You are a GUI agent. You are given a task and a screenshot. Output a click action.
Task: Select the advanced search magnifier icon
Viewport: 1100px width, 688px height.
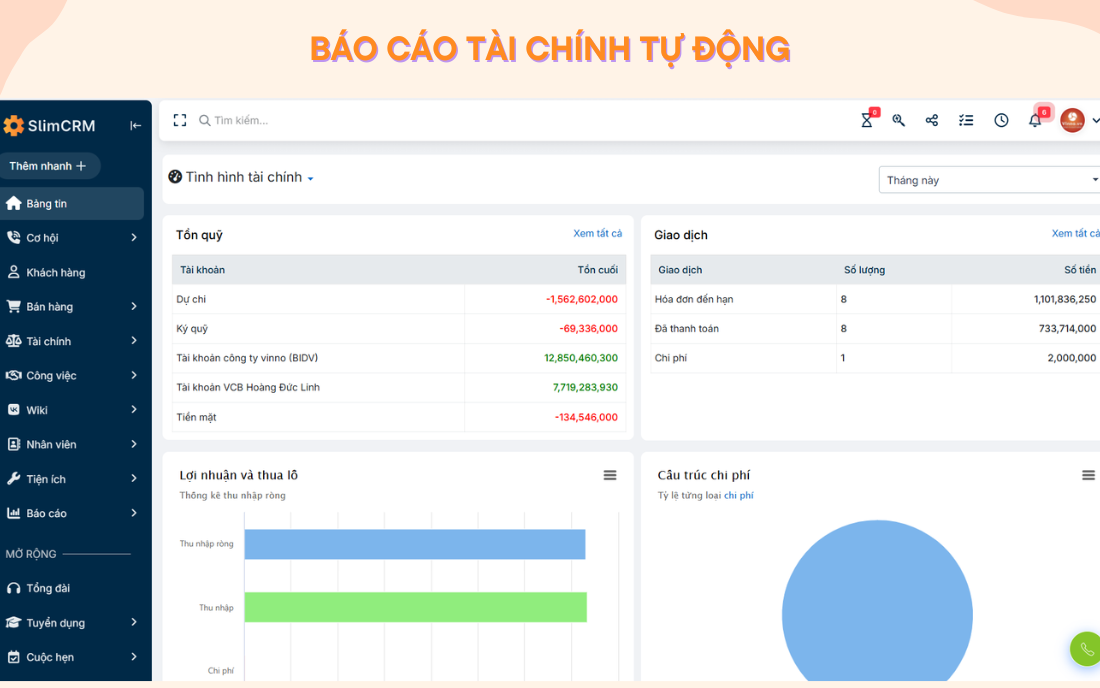[x=898, y=120]
